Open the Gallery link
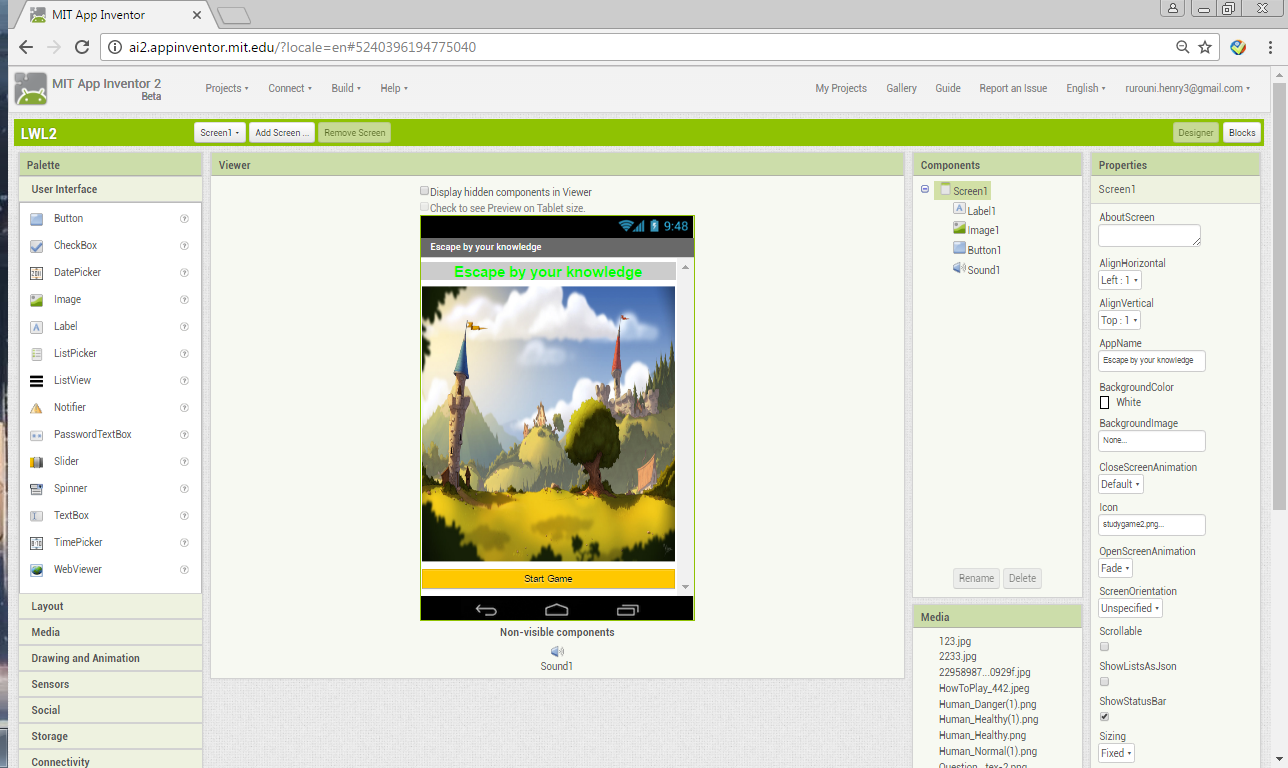Image resolution: width=1288 pixels, height=768 pixels. (x=901, y=88)
